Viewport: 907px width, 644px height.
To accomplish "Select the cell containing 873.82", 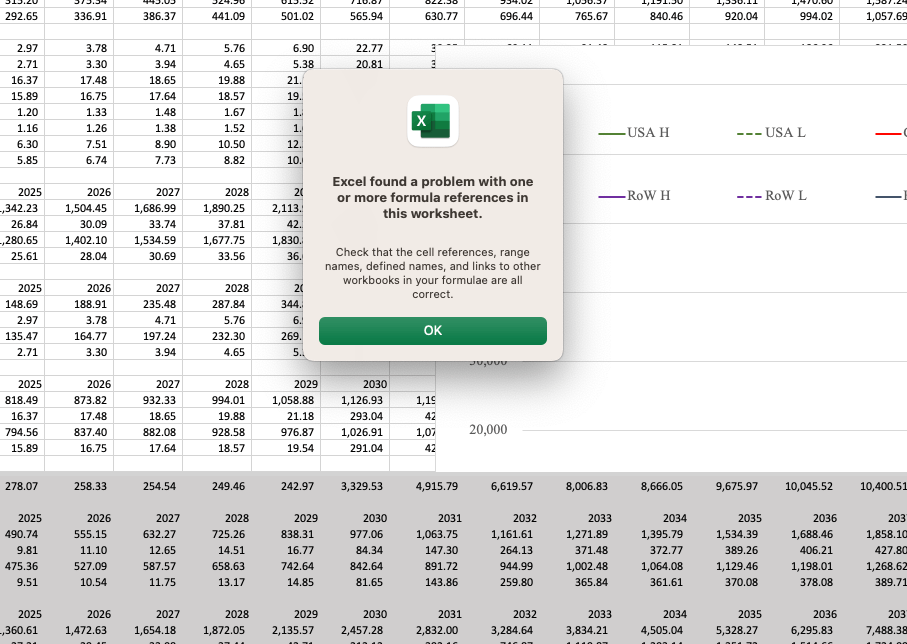I will 79,400.
